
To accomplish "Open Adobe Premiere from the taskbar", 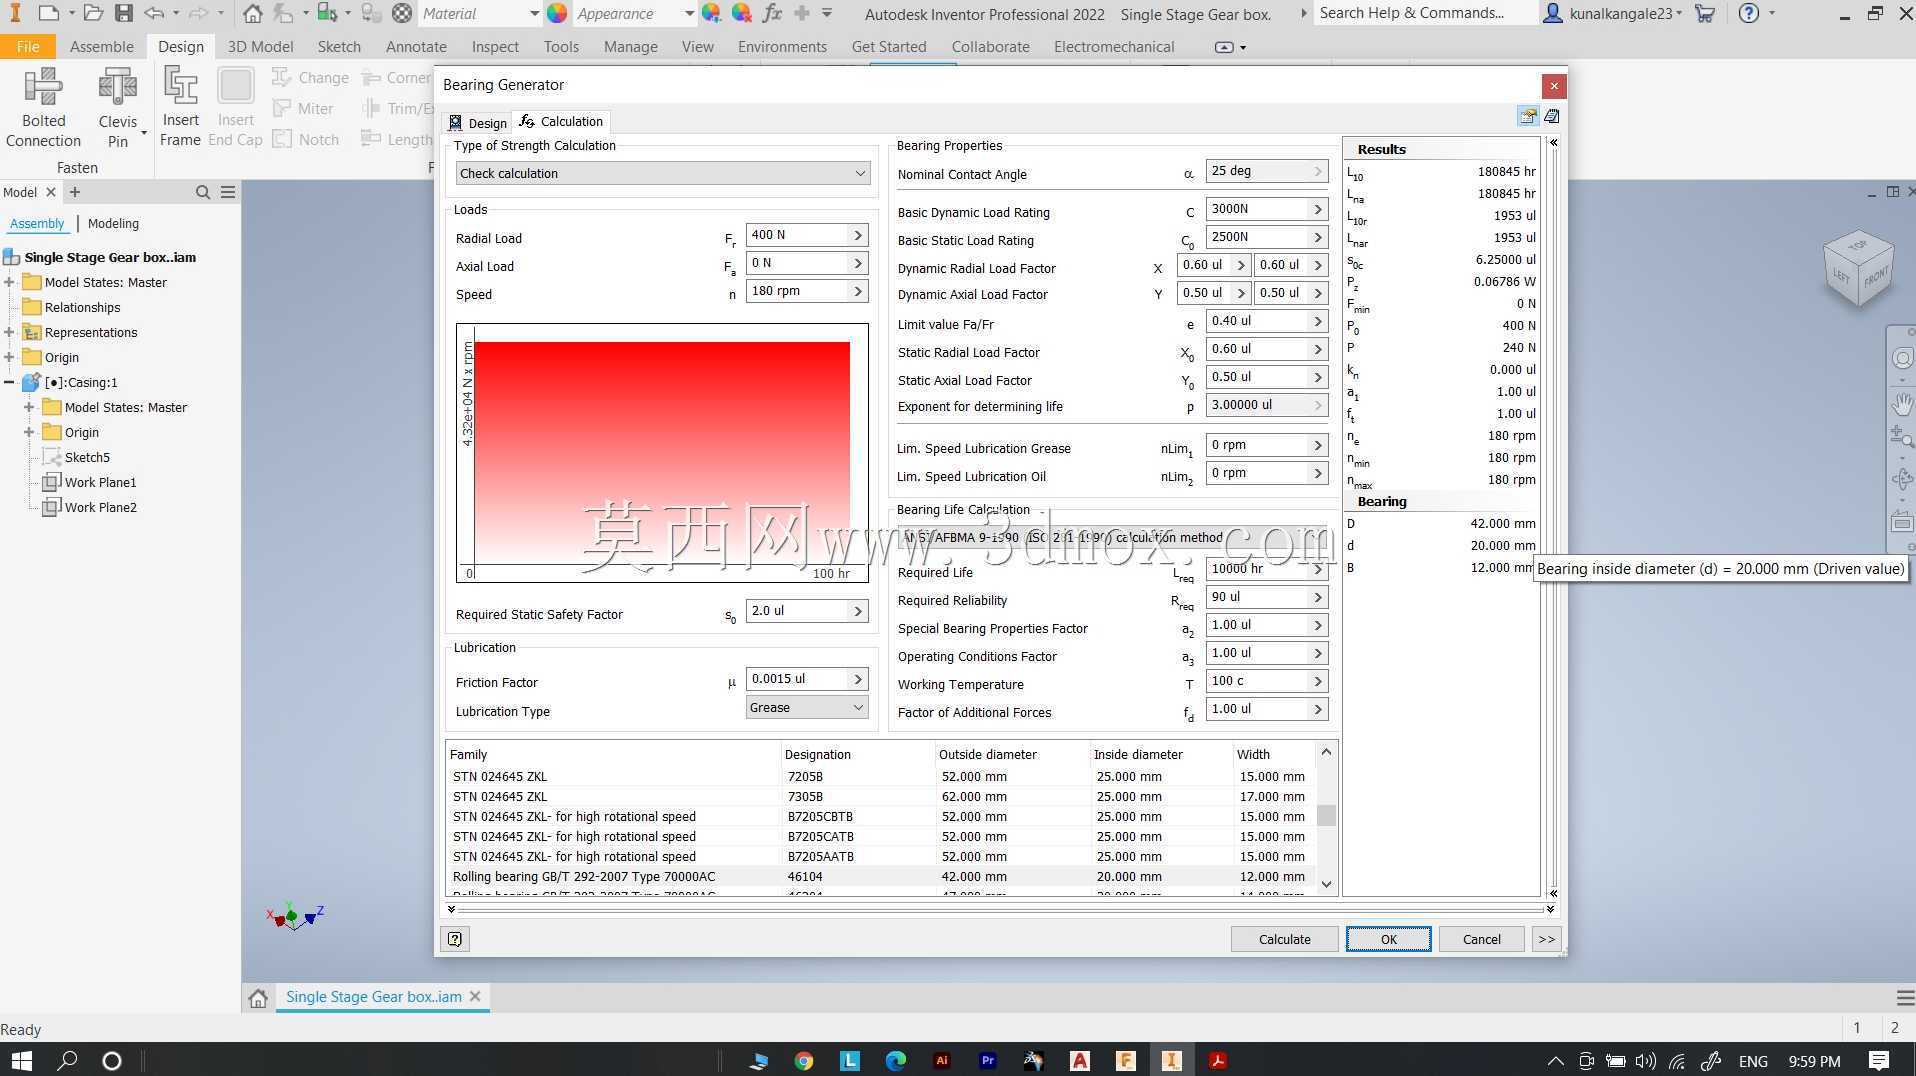I will pyautogui.click(x=988, y=1060).
